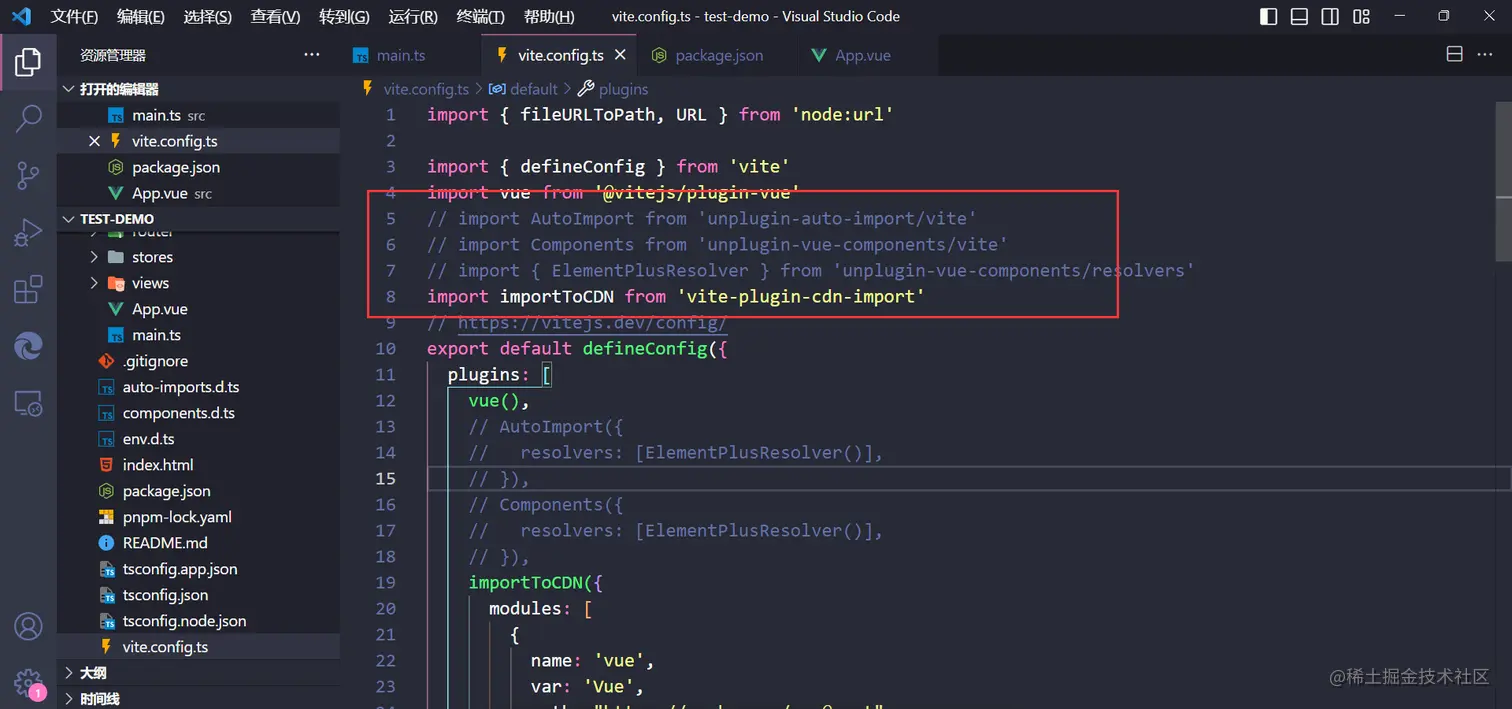Close the vite.config.ts editor tab
Viewport: 1512px width, 709px height.
tap(621, 55)
